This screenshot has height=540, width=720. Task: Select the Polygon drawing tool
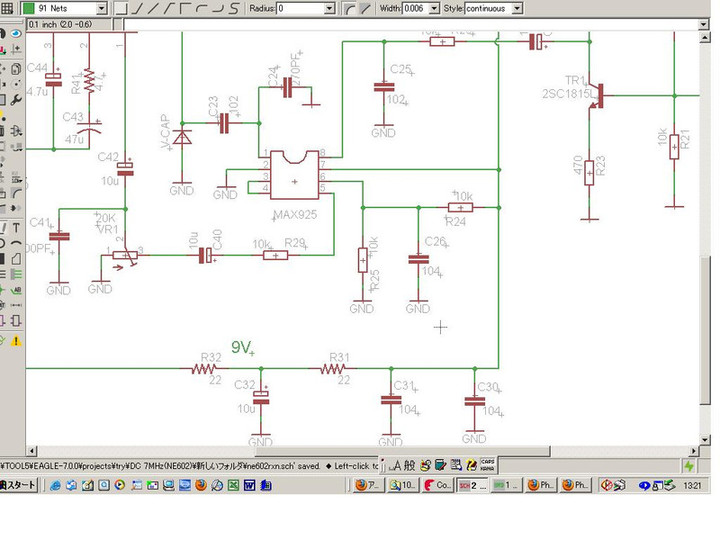(x=17, y=258)
